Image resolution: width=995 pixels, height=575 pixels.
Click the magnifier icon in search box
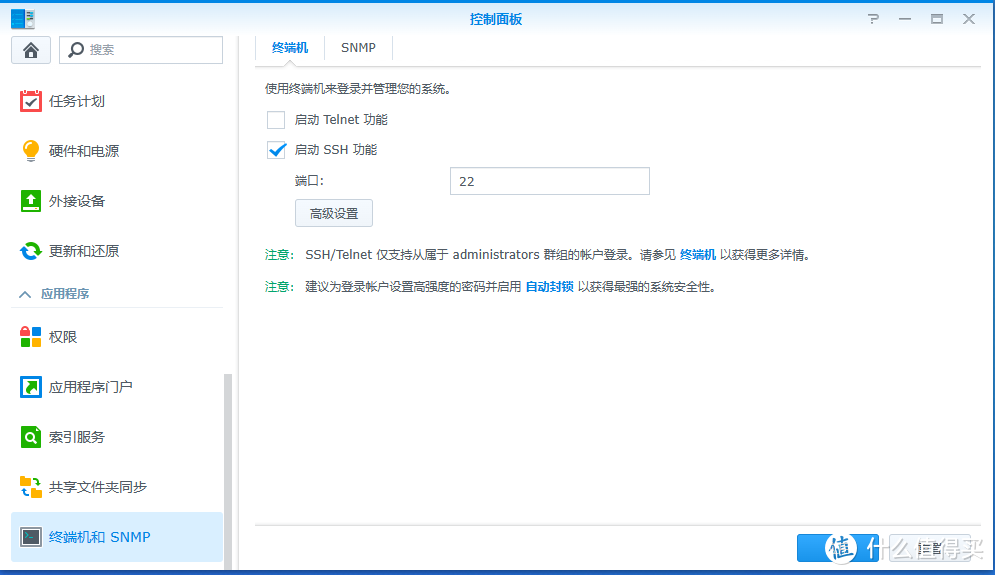click(x=76, y=50)
